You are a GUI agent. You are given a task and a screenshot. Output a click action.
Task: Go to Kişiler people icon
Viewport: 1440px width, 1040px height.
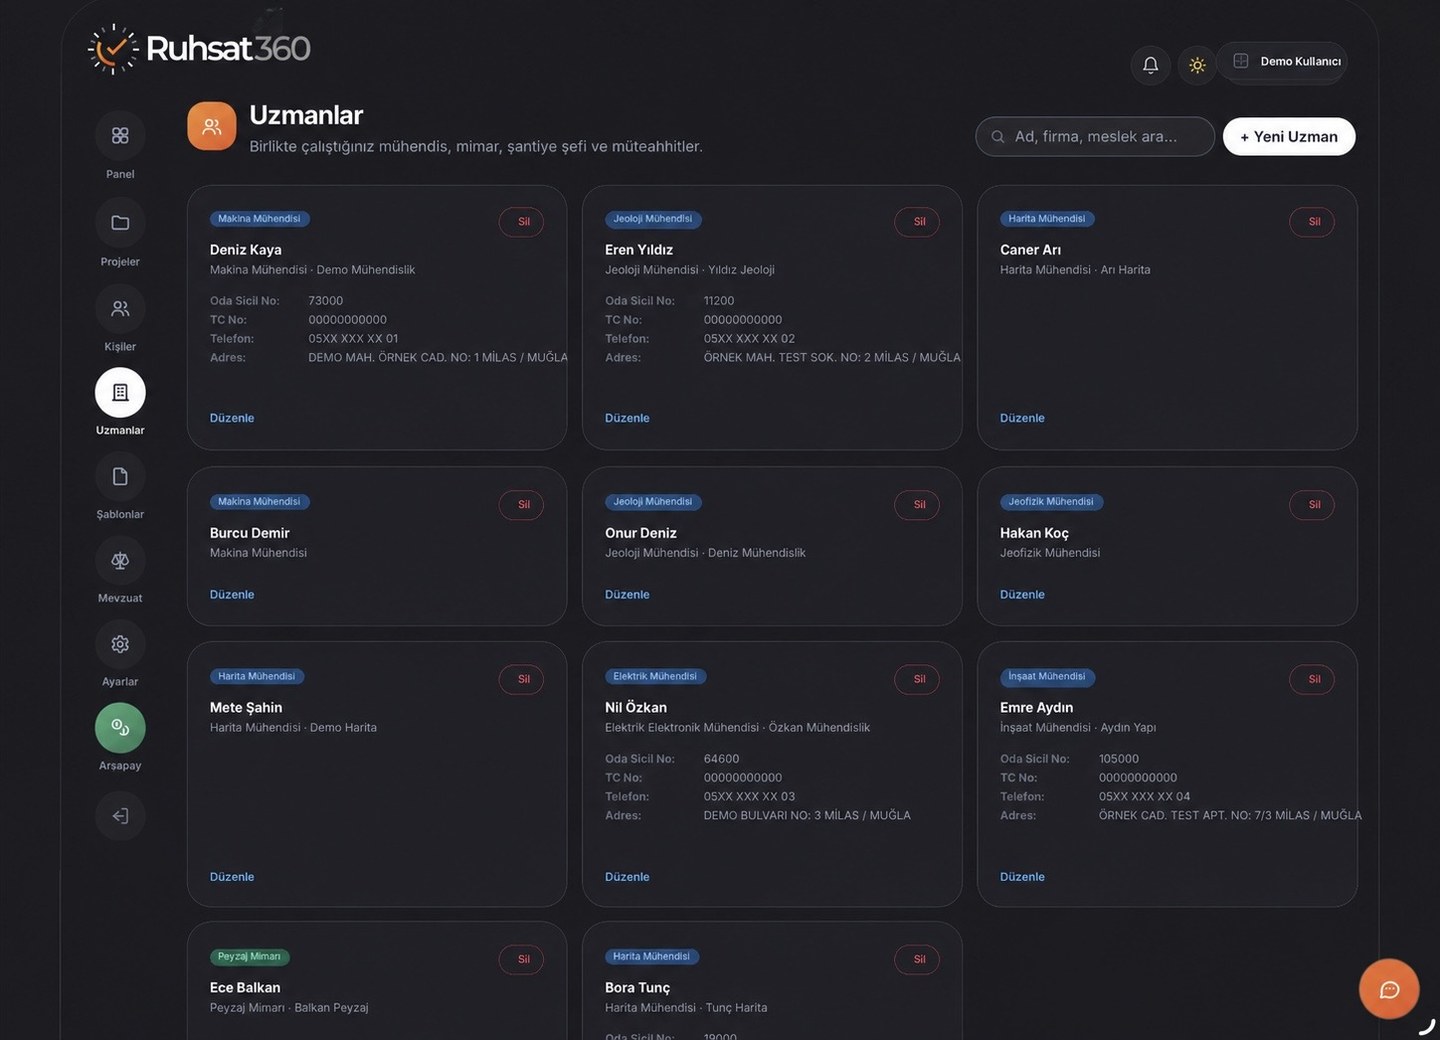click(120, 309)
